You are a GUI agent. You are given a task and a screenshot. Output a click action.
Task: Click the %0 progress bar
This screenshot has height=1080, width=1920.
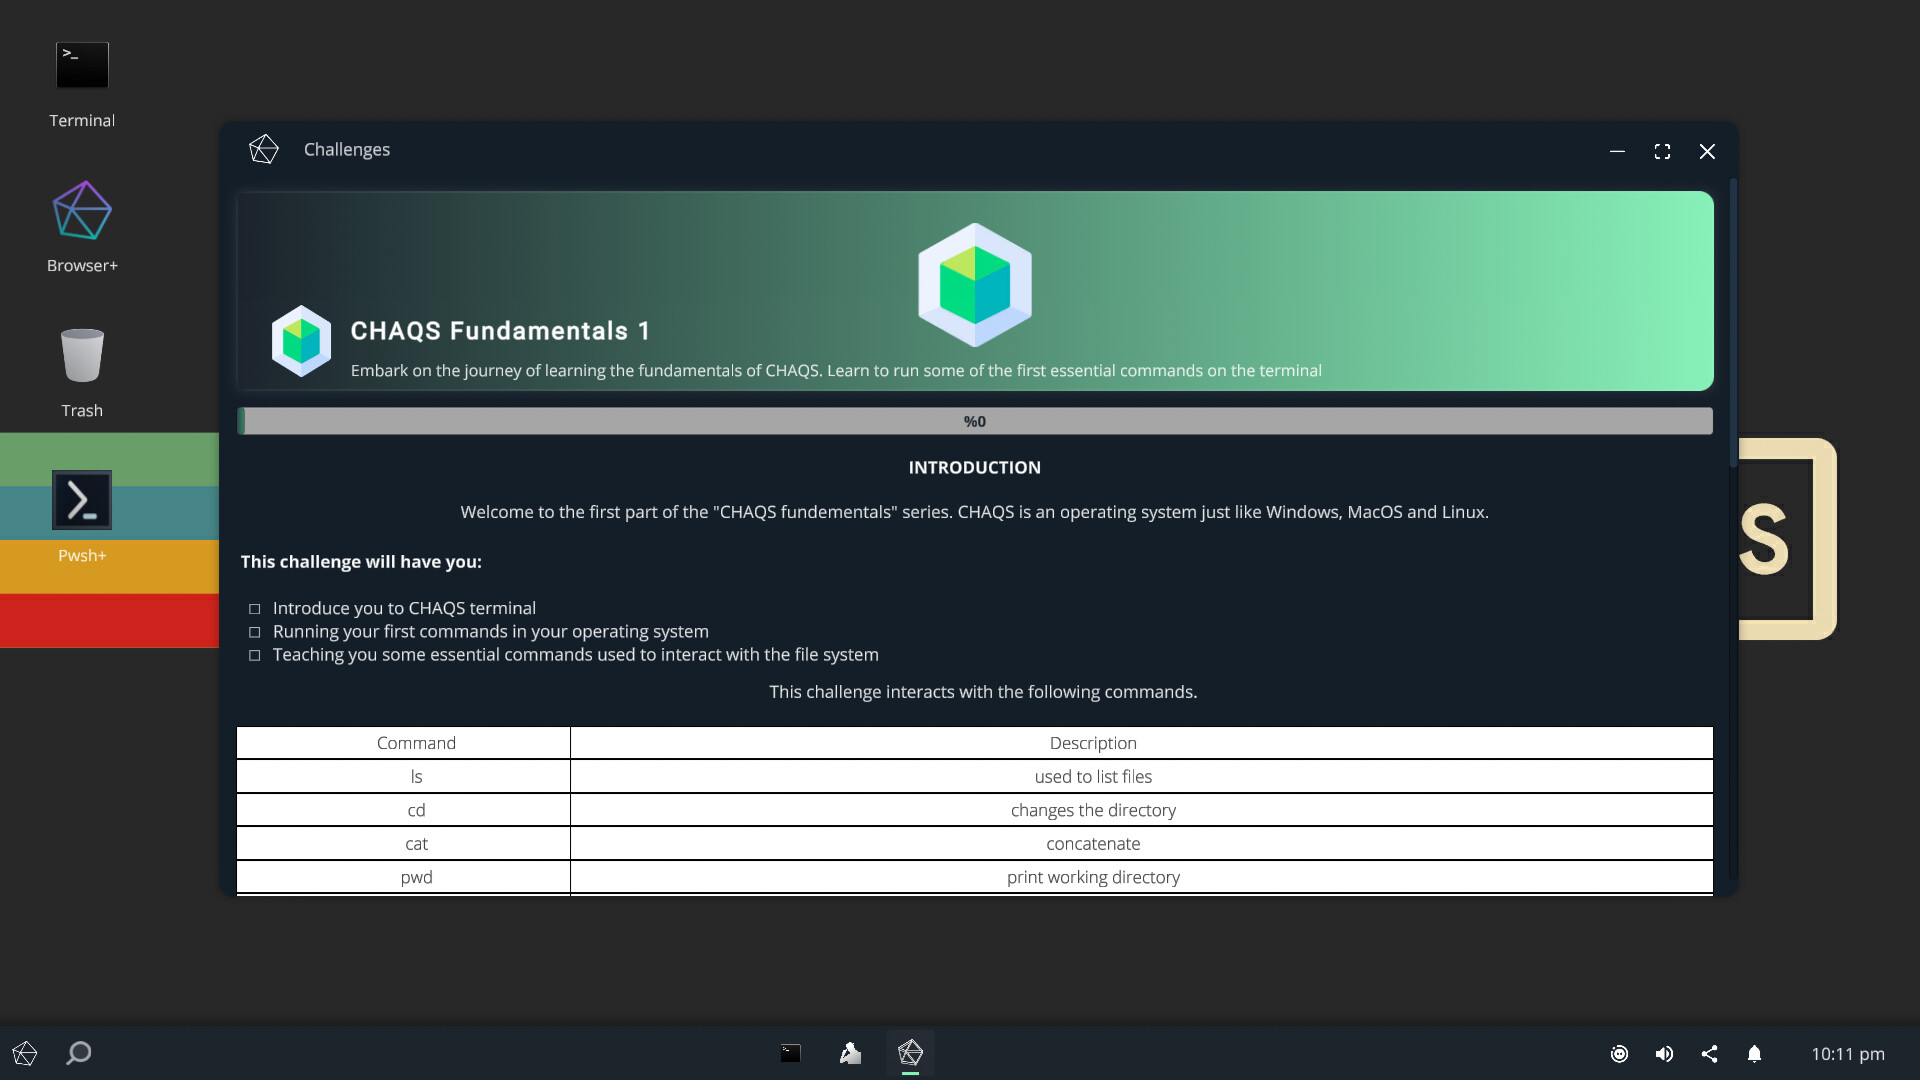[974, 421]
